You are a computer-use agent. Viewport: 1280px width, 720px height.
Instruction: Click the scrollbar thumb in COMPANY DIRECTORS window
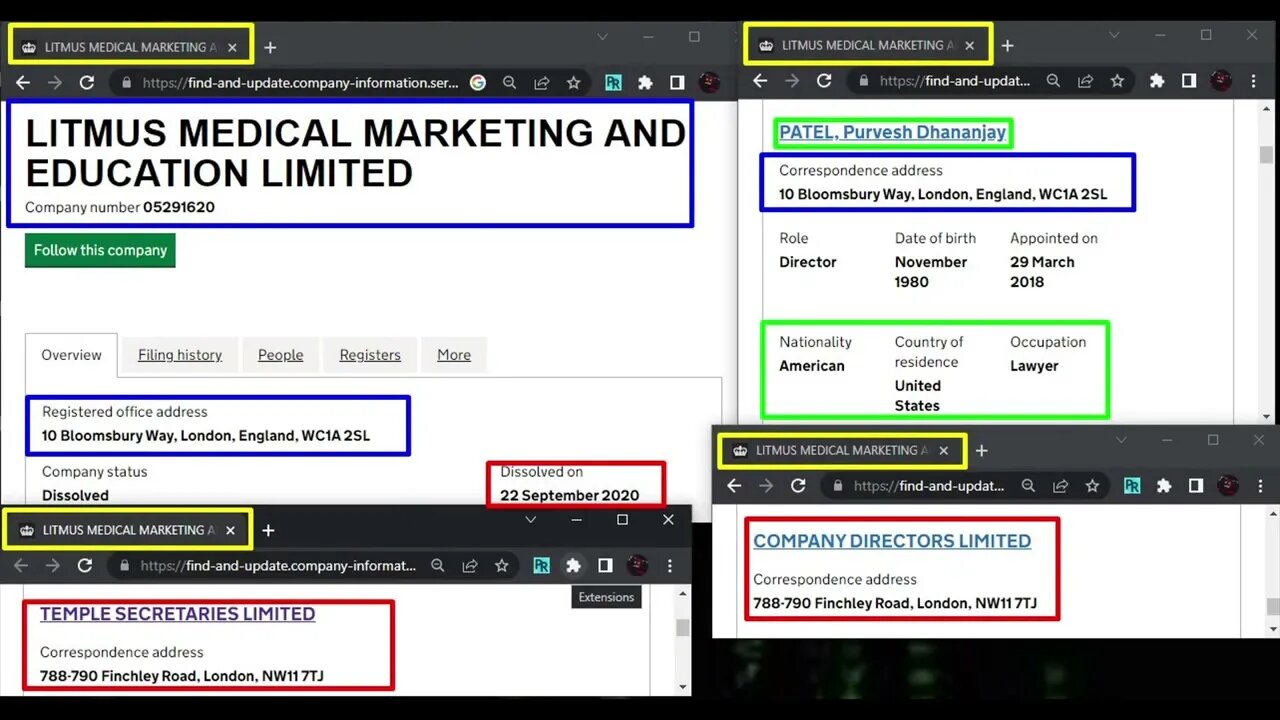click(x=1272, y=606)
